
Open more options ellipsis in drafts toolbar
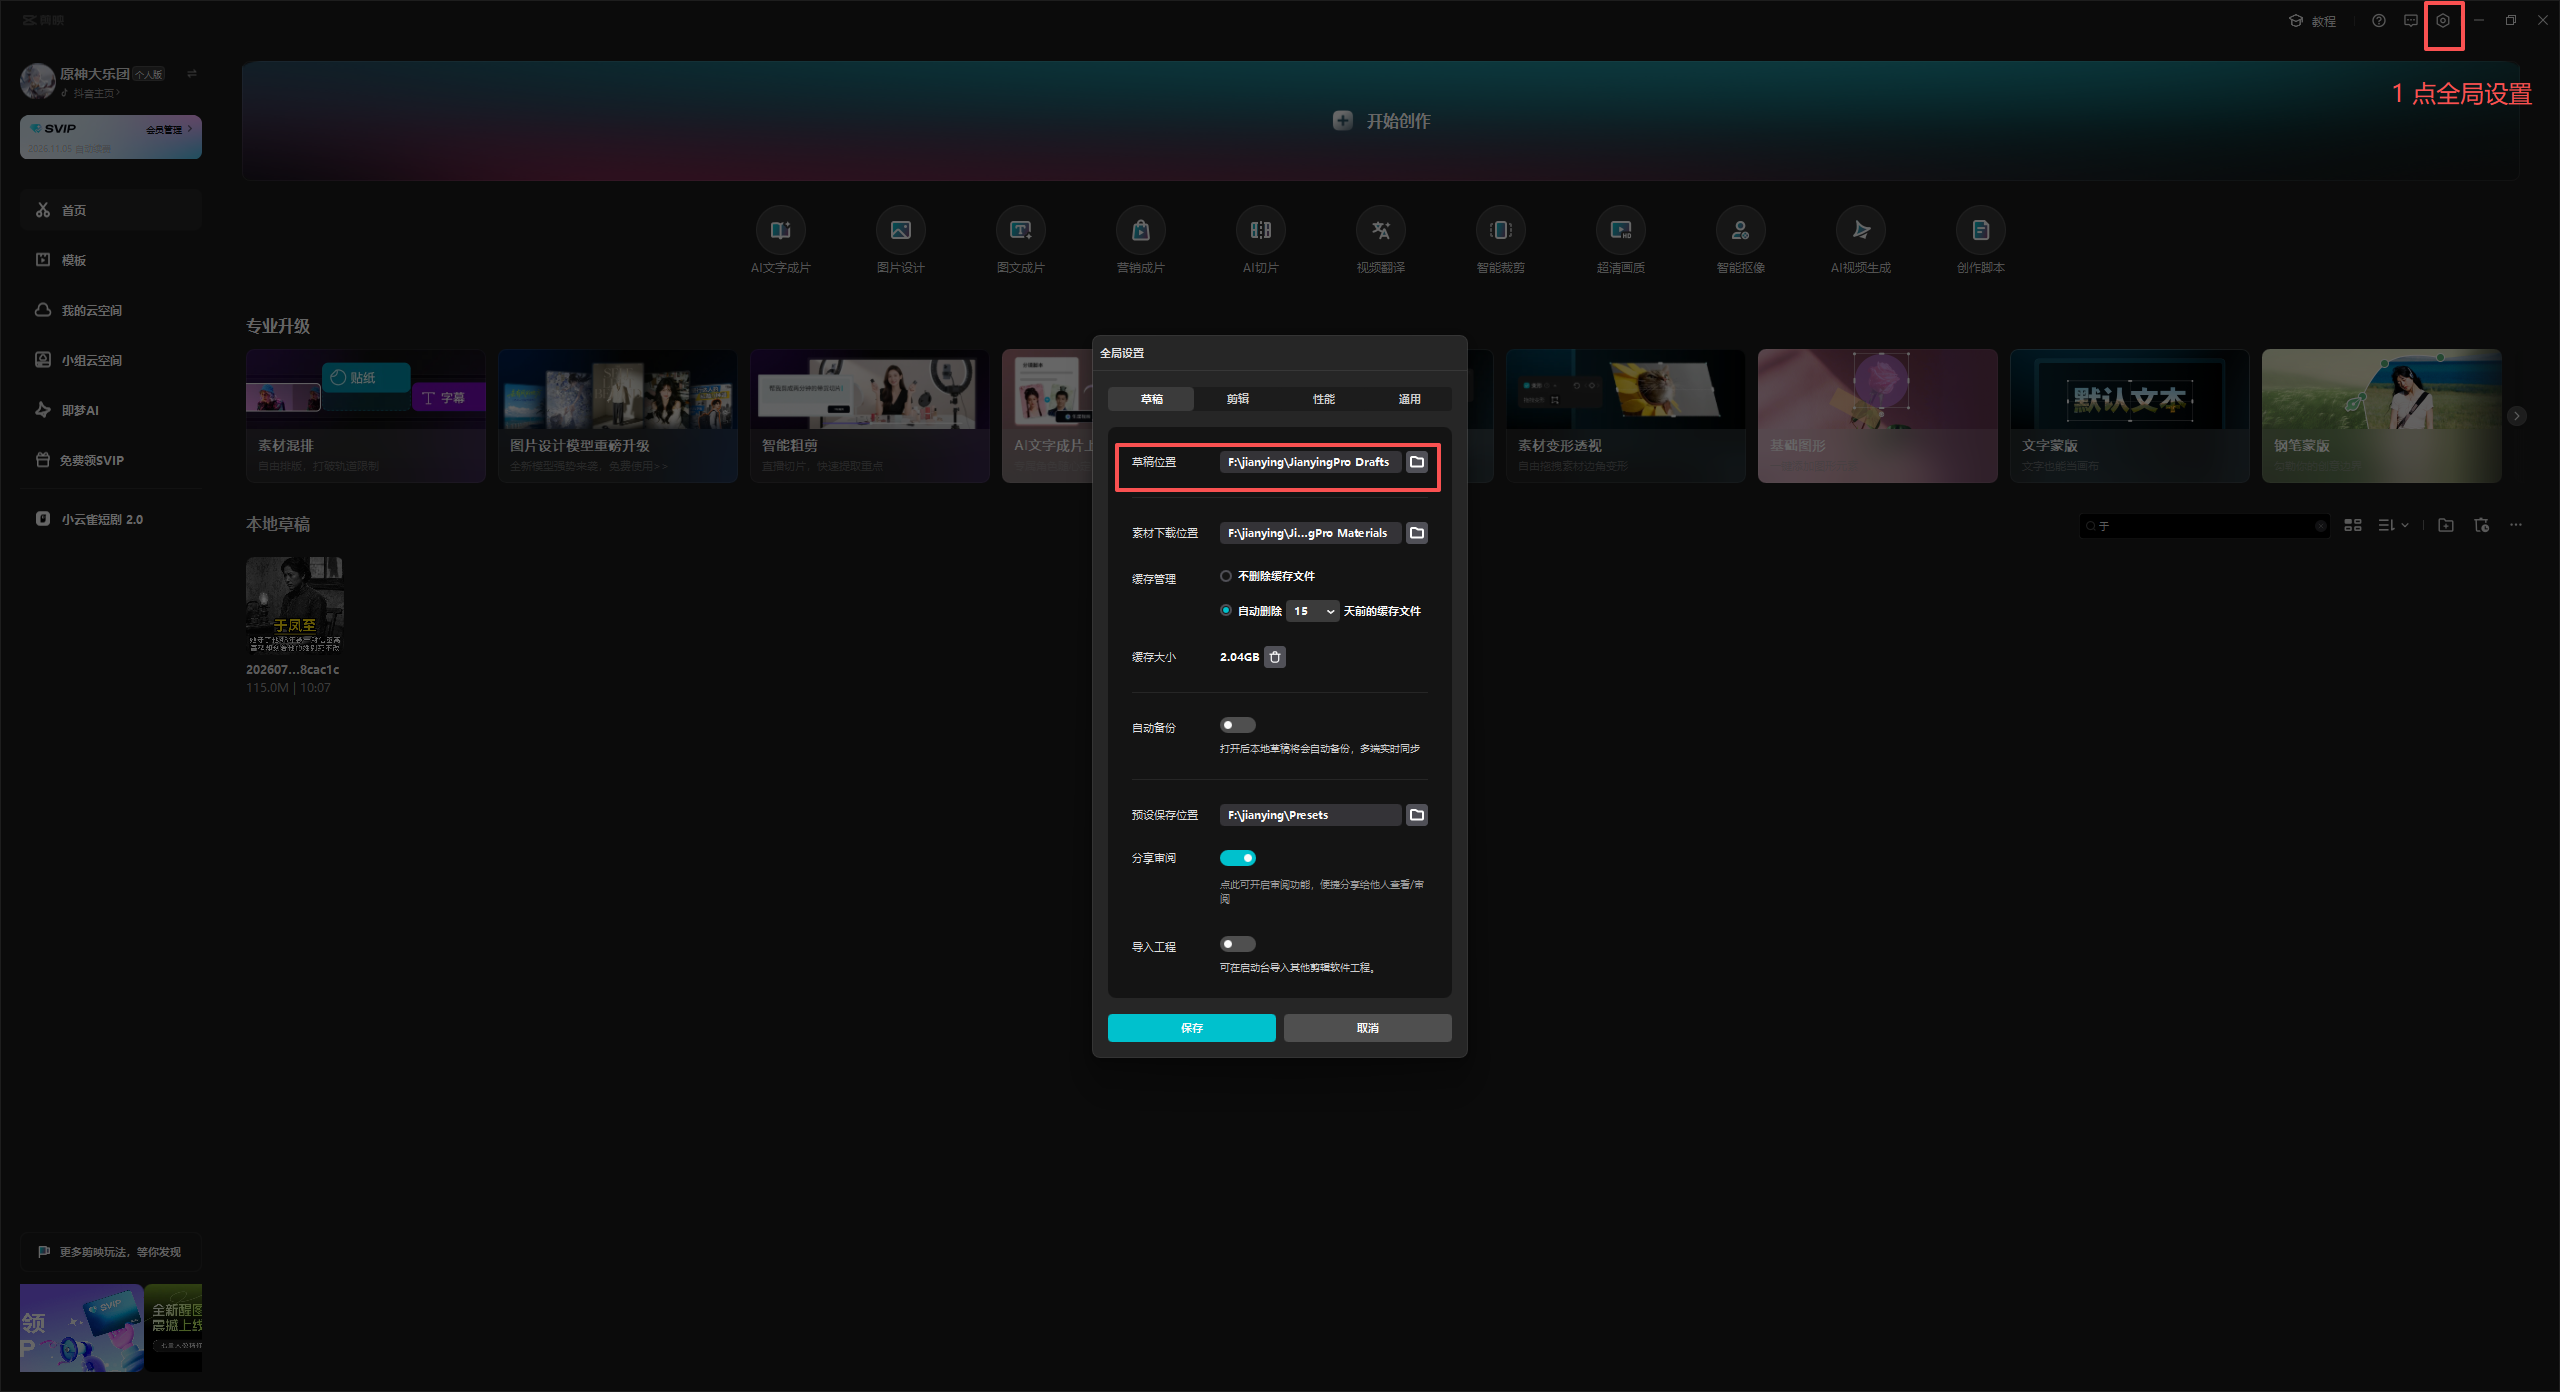pyautogui.click(x=2516, y=525)
